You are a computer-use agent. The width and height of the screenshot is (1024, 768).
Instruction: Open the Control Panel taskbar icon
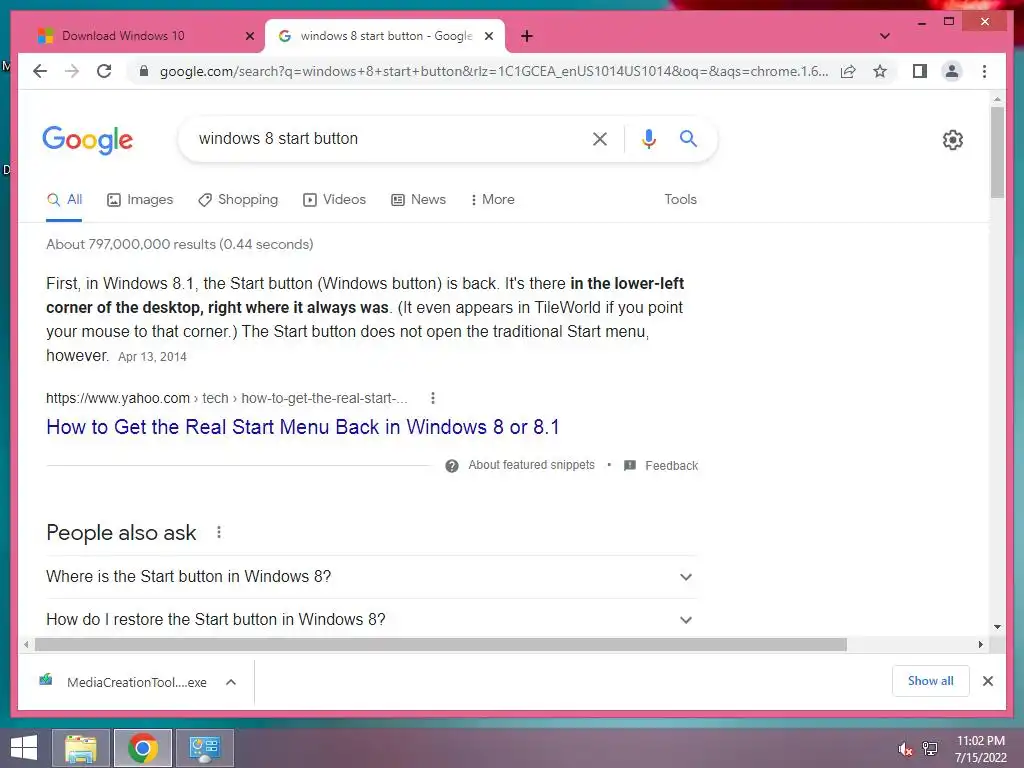205,748
